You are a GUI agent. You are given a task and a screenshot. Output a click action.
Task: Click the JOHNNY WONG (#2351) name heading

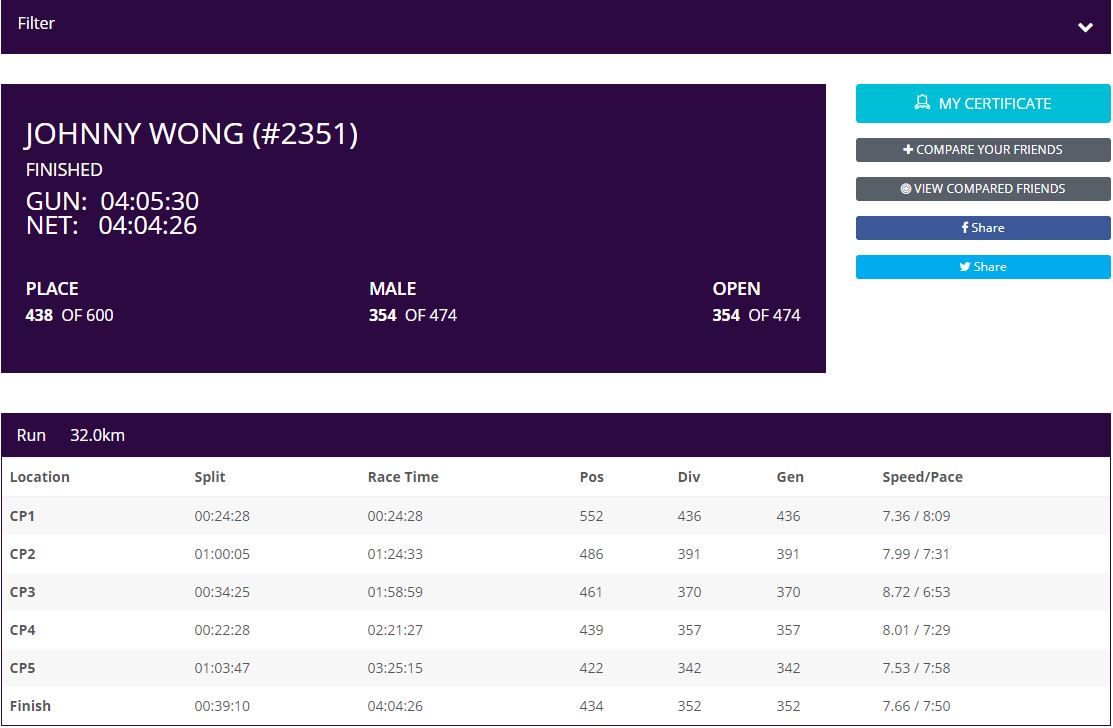coord(191,134)
